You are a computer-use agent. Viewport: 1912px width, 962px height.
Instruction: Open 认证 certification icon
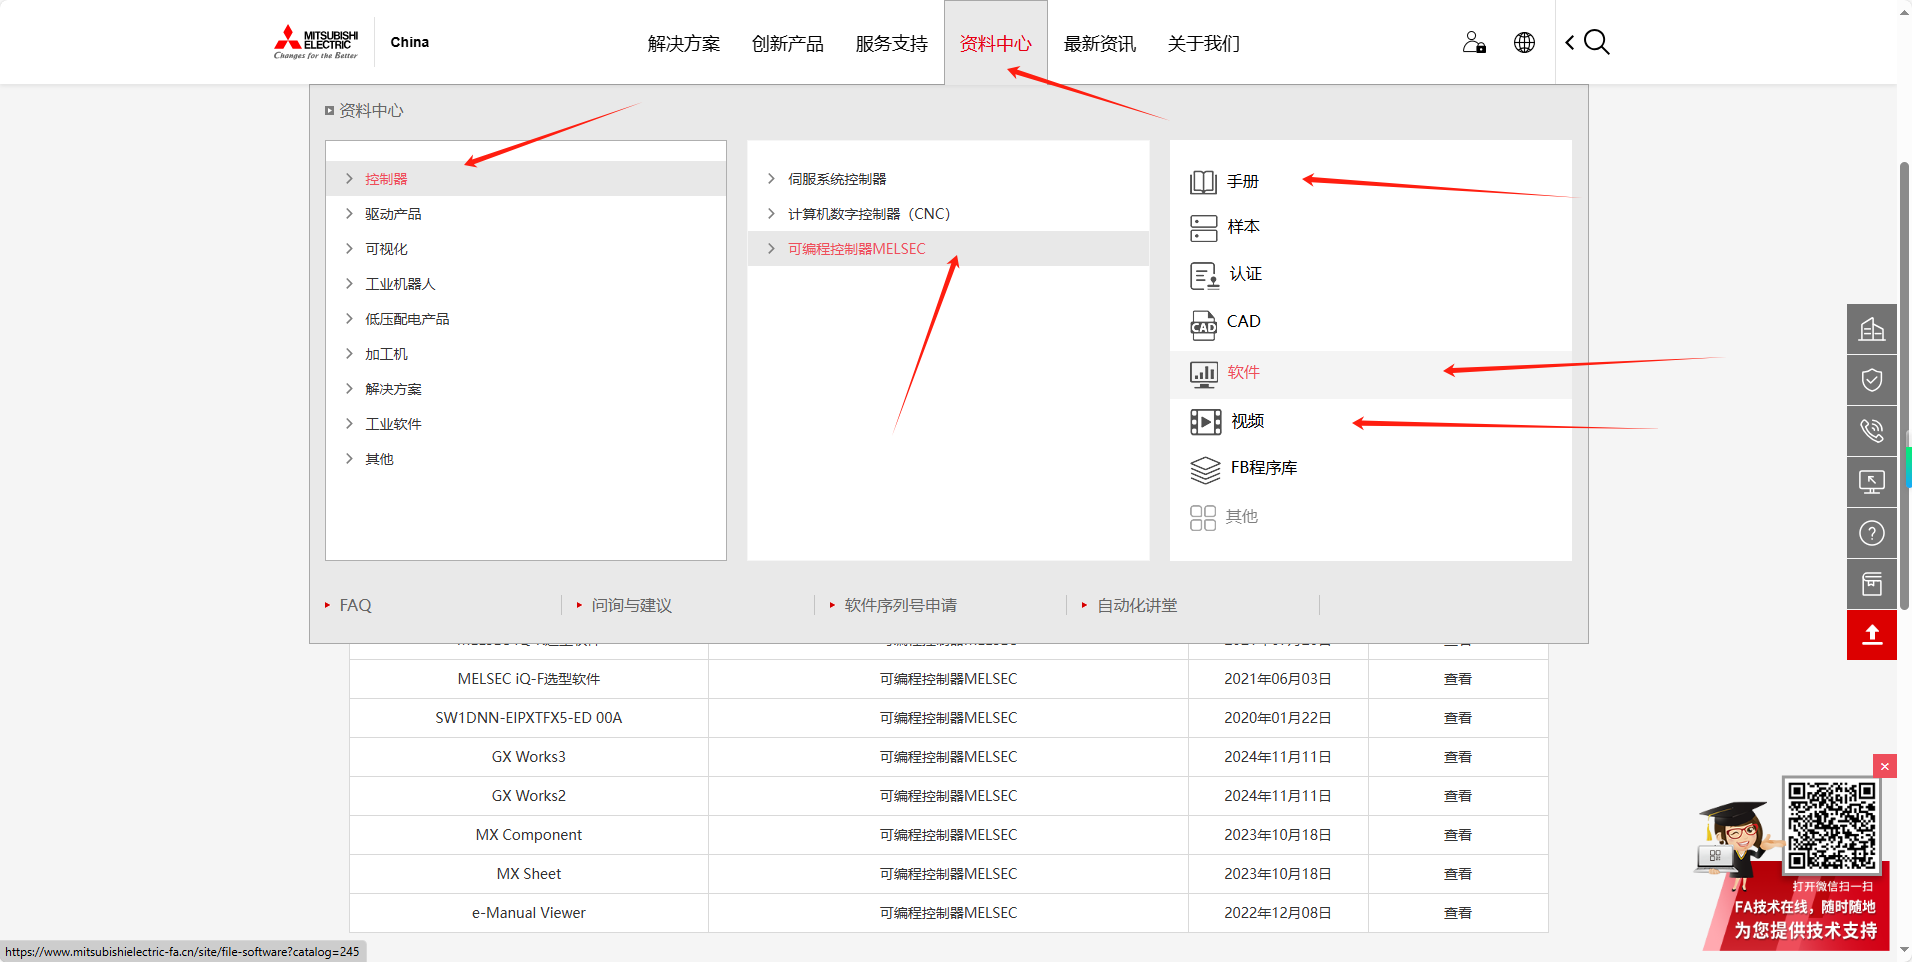pyautogui.click(x=1204, y=275)
